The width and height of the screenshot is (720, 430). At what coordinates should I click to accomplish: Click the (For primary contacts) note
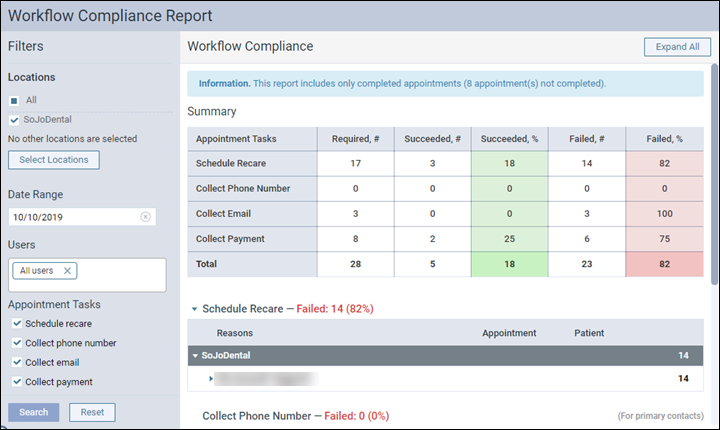(x=660, y=416)
